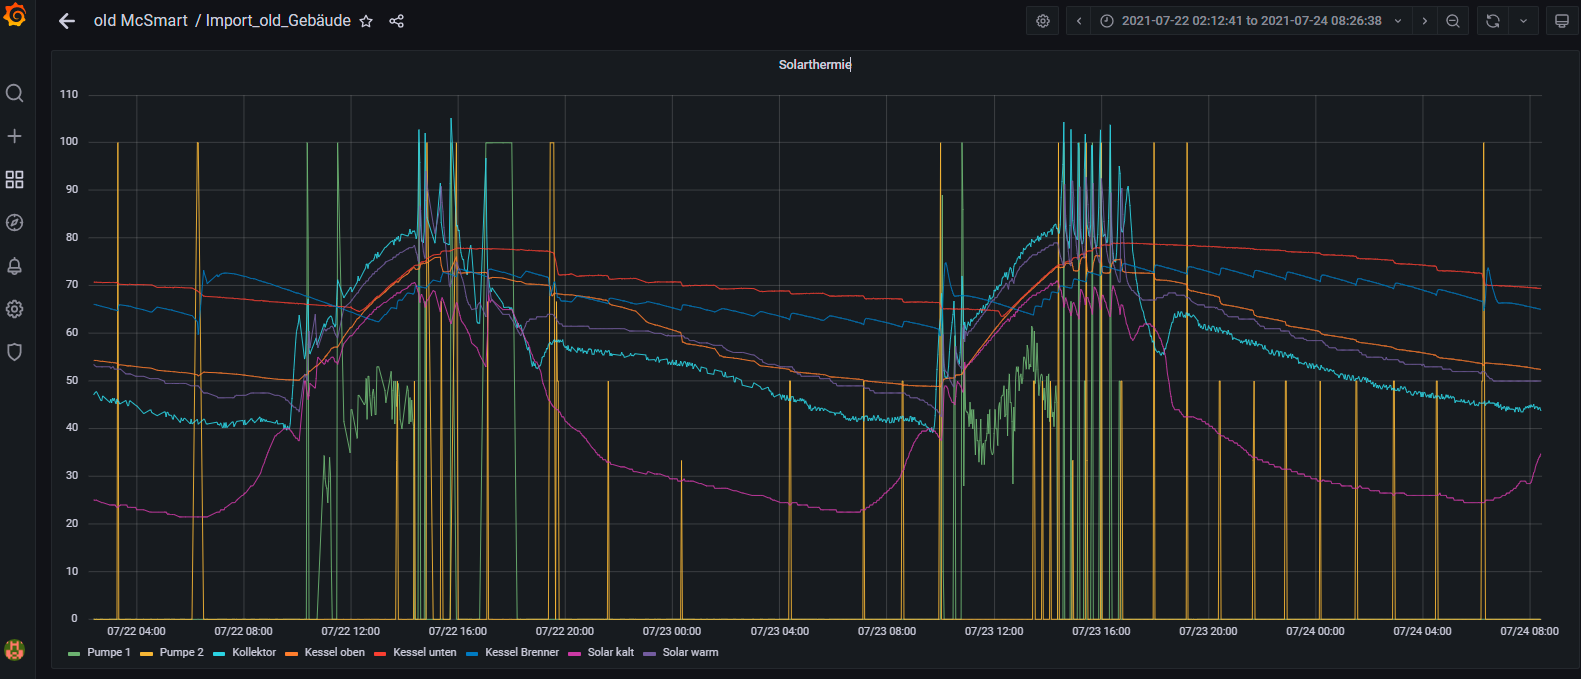Open the Create plus menu

(x=14, y=136)
